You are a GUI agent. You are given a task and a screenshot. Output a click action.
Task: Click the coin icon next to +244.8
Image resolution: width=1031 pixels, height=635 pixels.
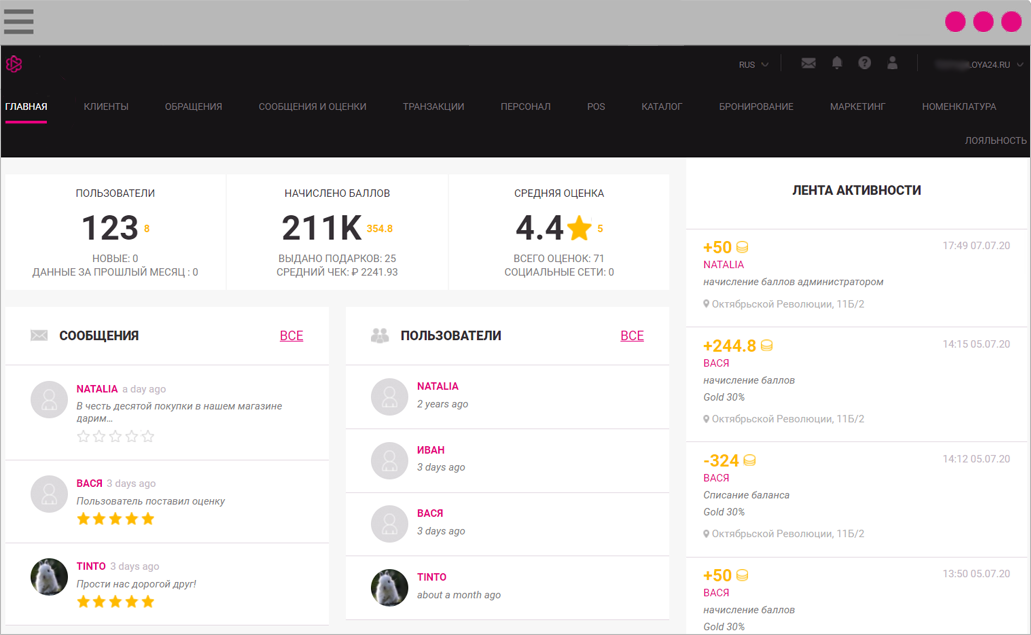767,346
